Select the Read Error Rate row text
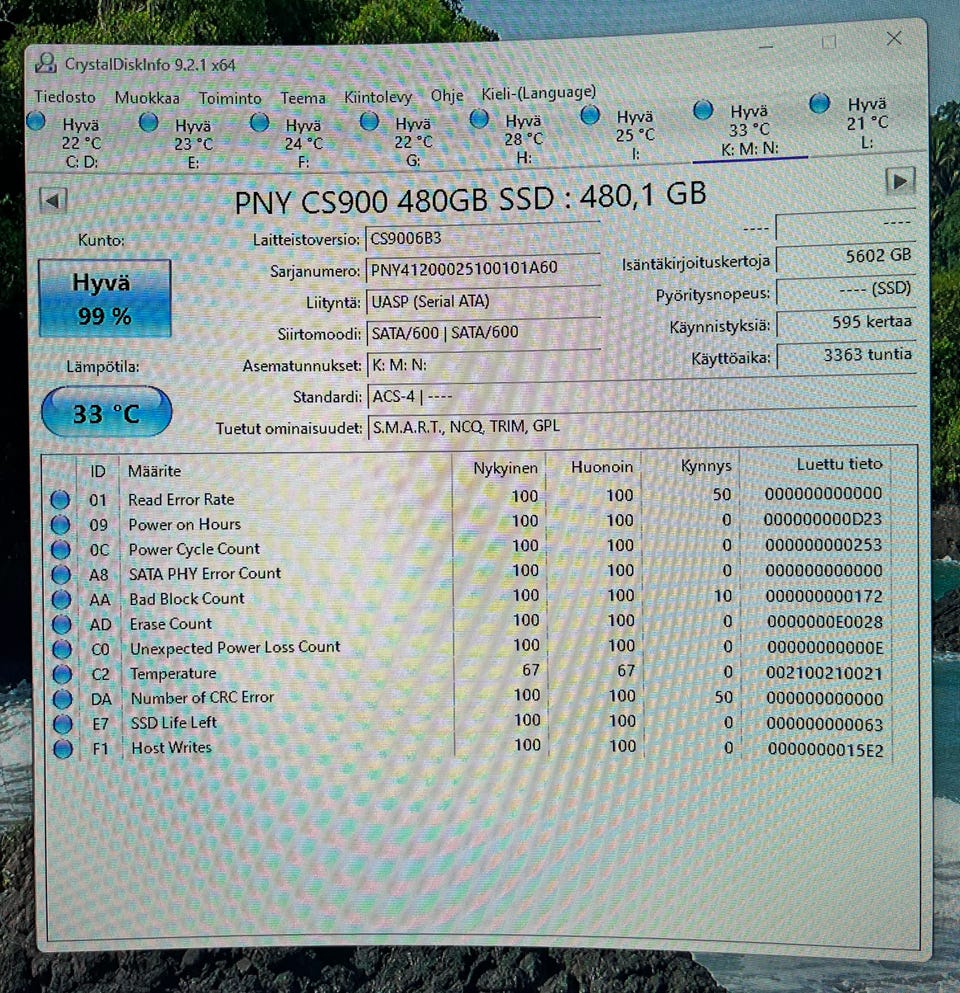The height and width of the screenshot is (993, 960). (x=181, y=499)
